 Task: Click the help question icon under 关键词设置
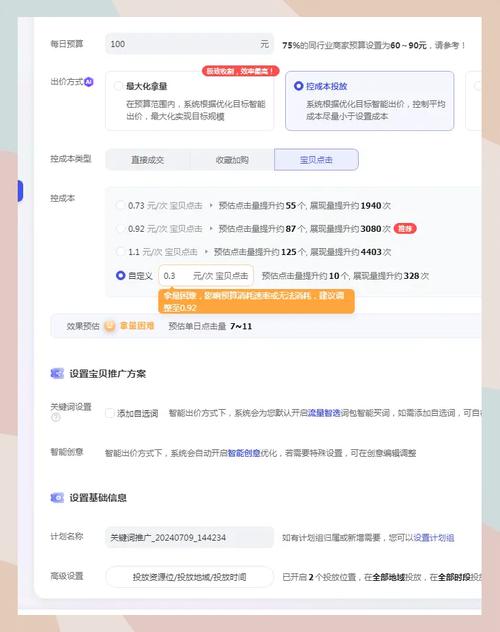56,417
